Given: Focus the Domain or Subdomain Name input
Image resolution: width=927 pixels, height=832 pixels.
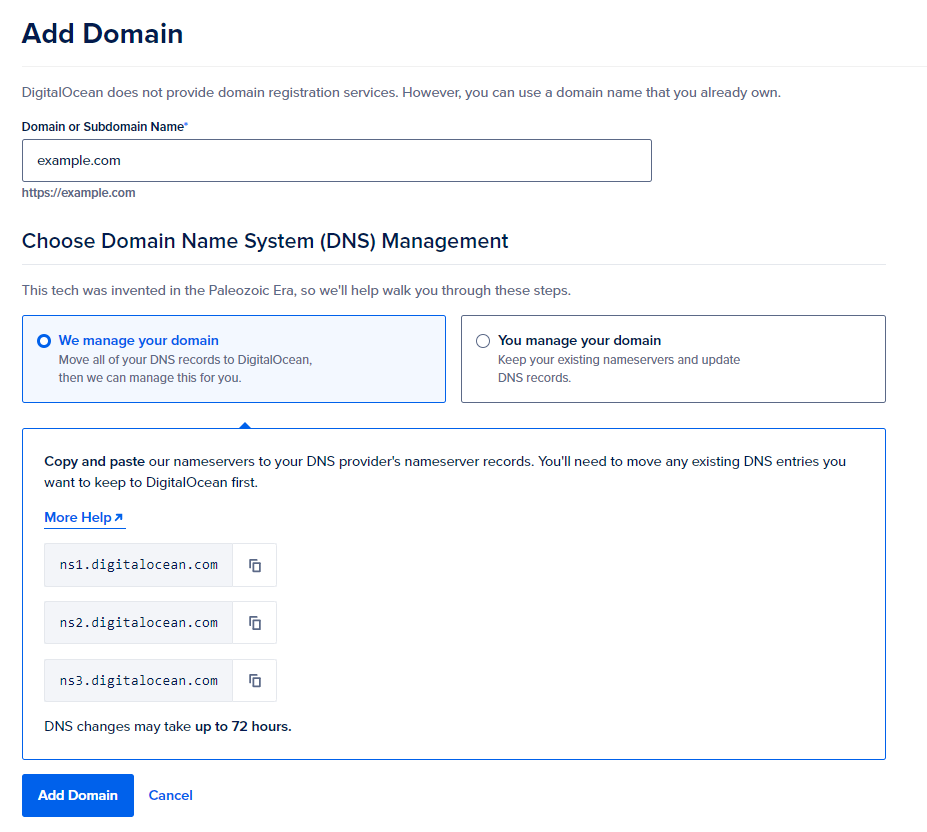Looking at the screenshot, I should click(336, 160).
